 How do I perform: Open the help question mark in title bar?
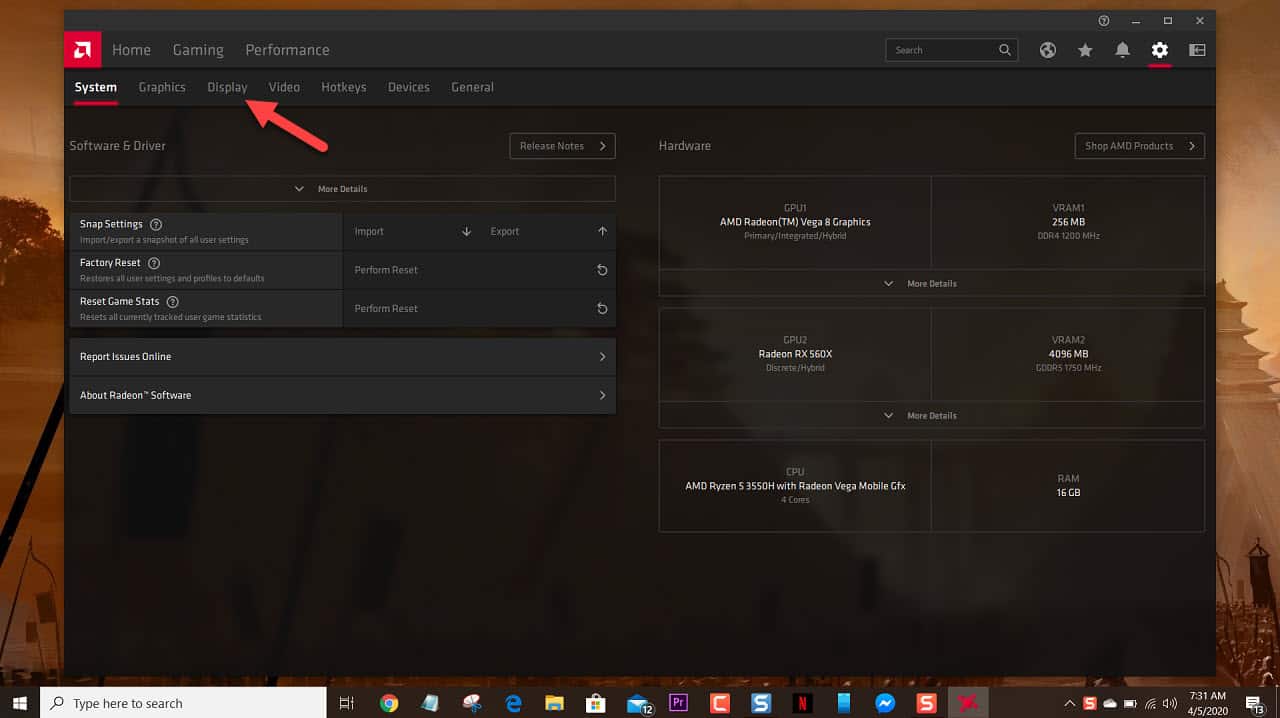point(1104,20)
